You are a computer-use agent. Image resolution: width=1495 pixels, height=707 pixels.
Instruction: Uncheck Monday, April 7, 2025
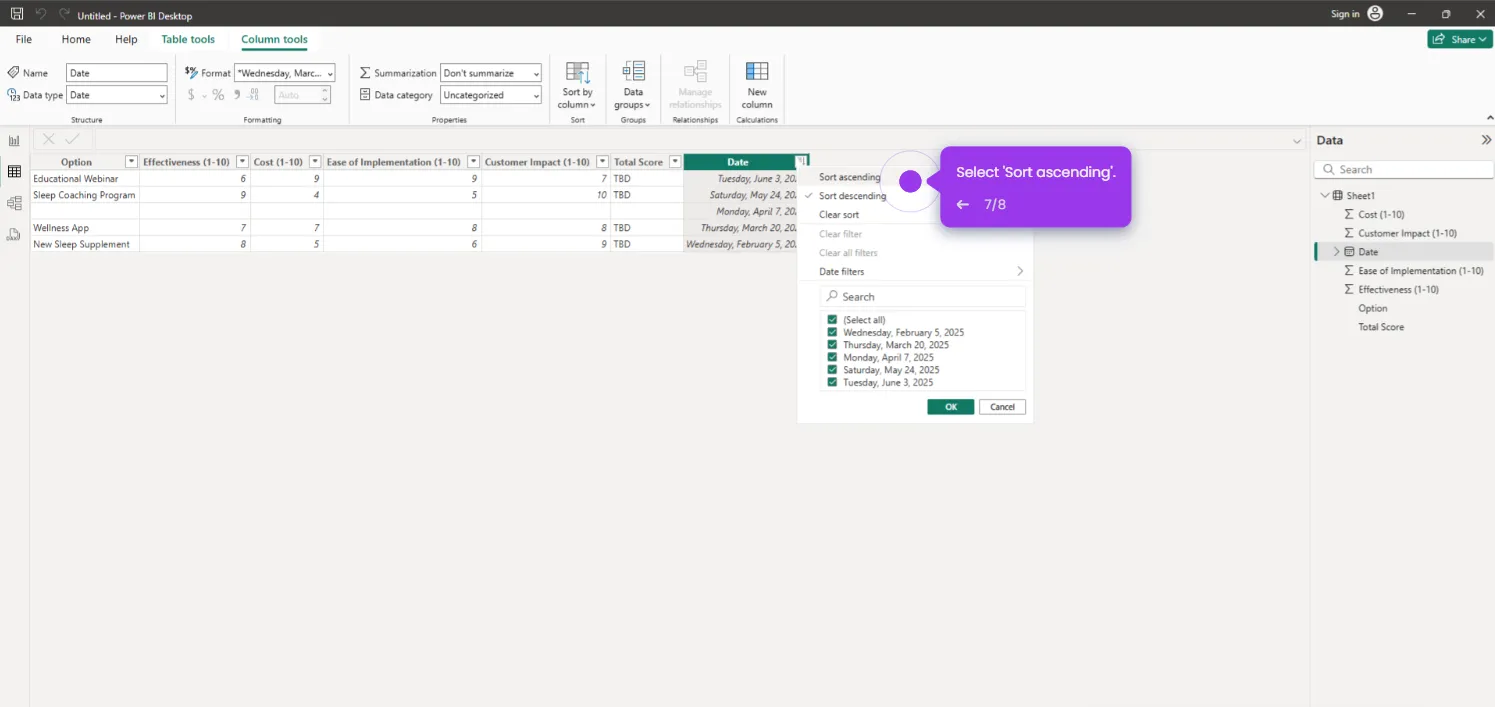(832, 357)
